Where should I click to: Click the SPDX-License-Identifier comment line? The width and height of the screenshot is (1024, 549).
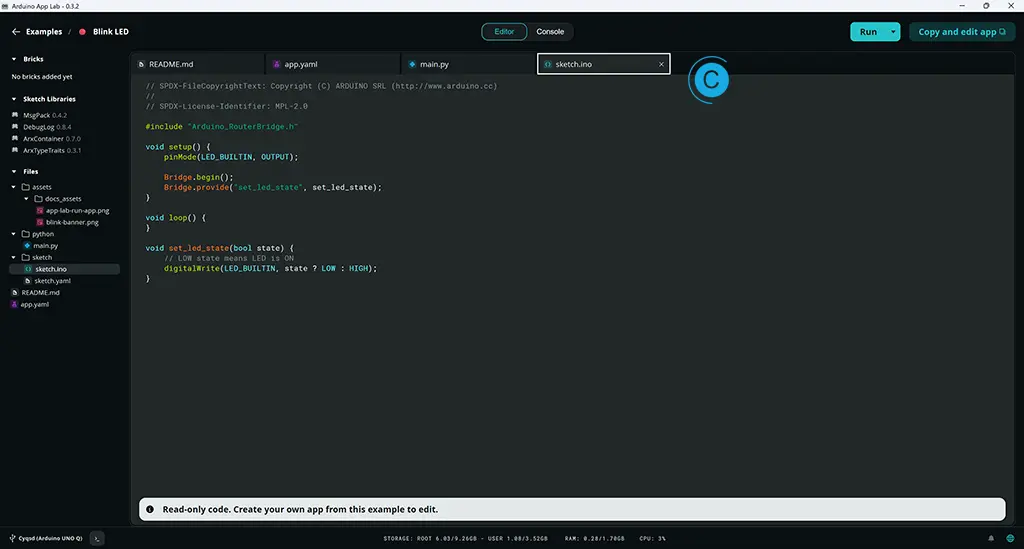(227, 106)
